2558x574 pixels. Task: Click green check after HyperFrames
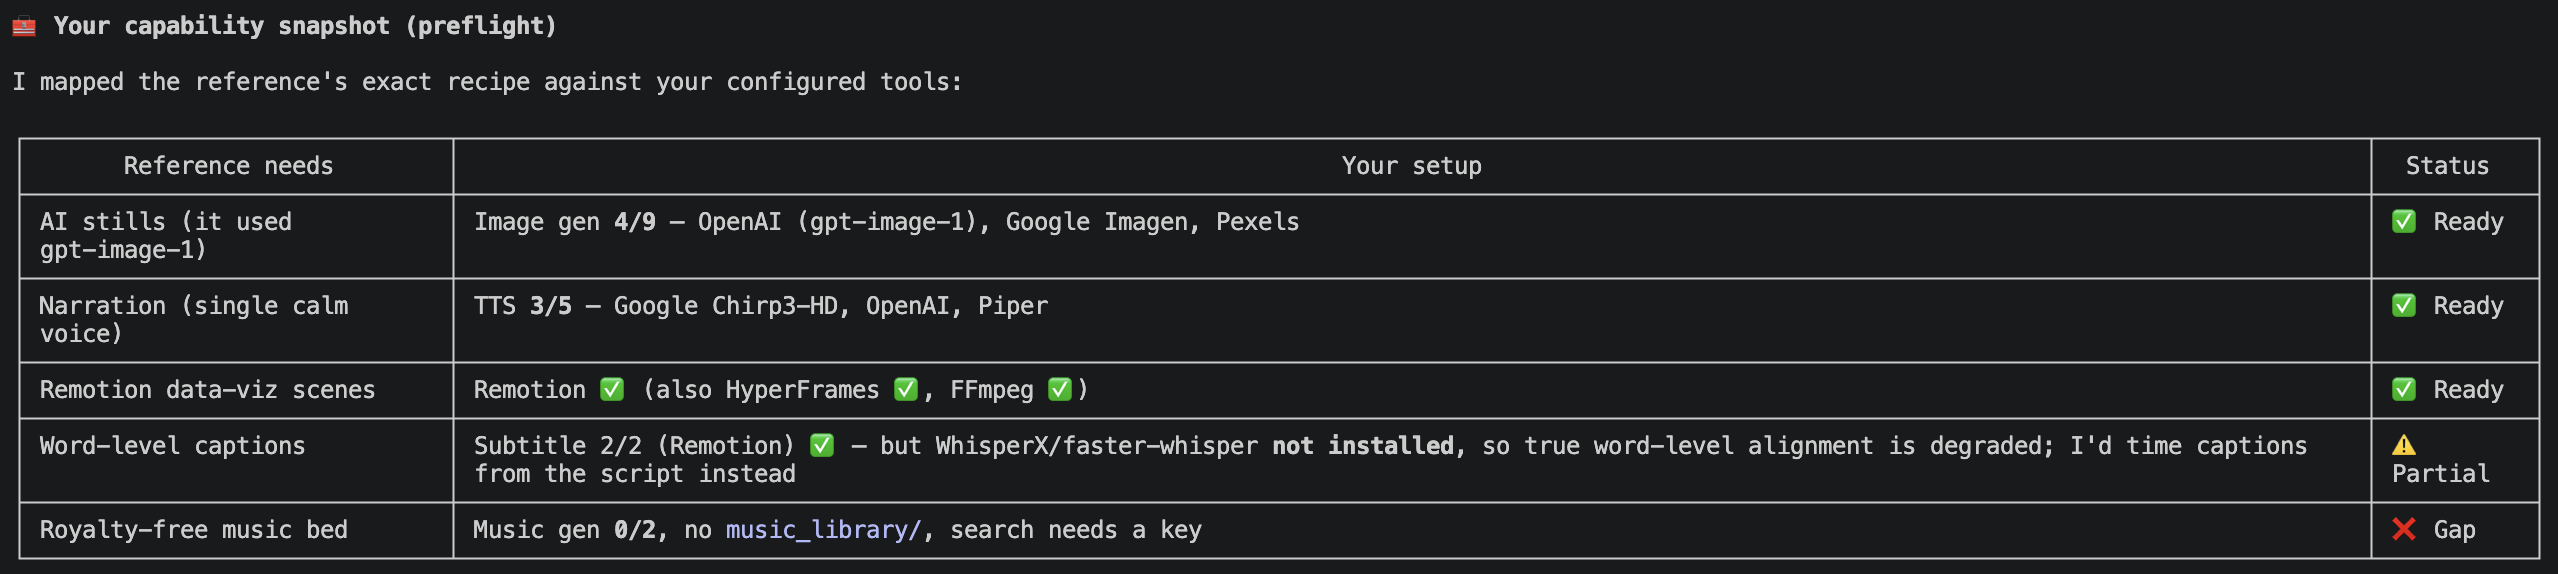pyautogui.click(x=906, y=389)
